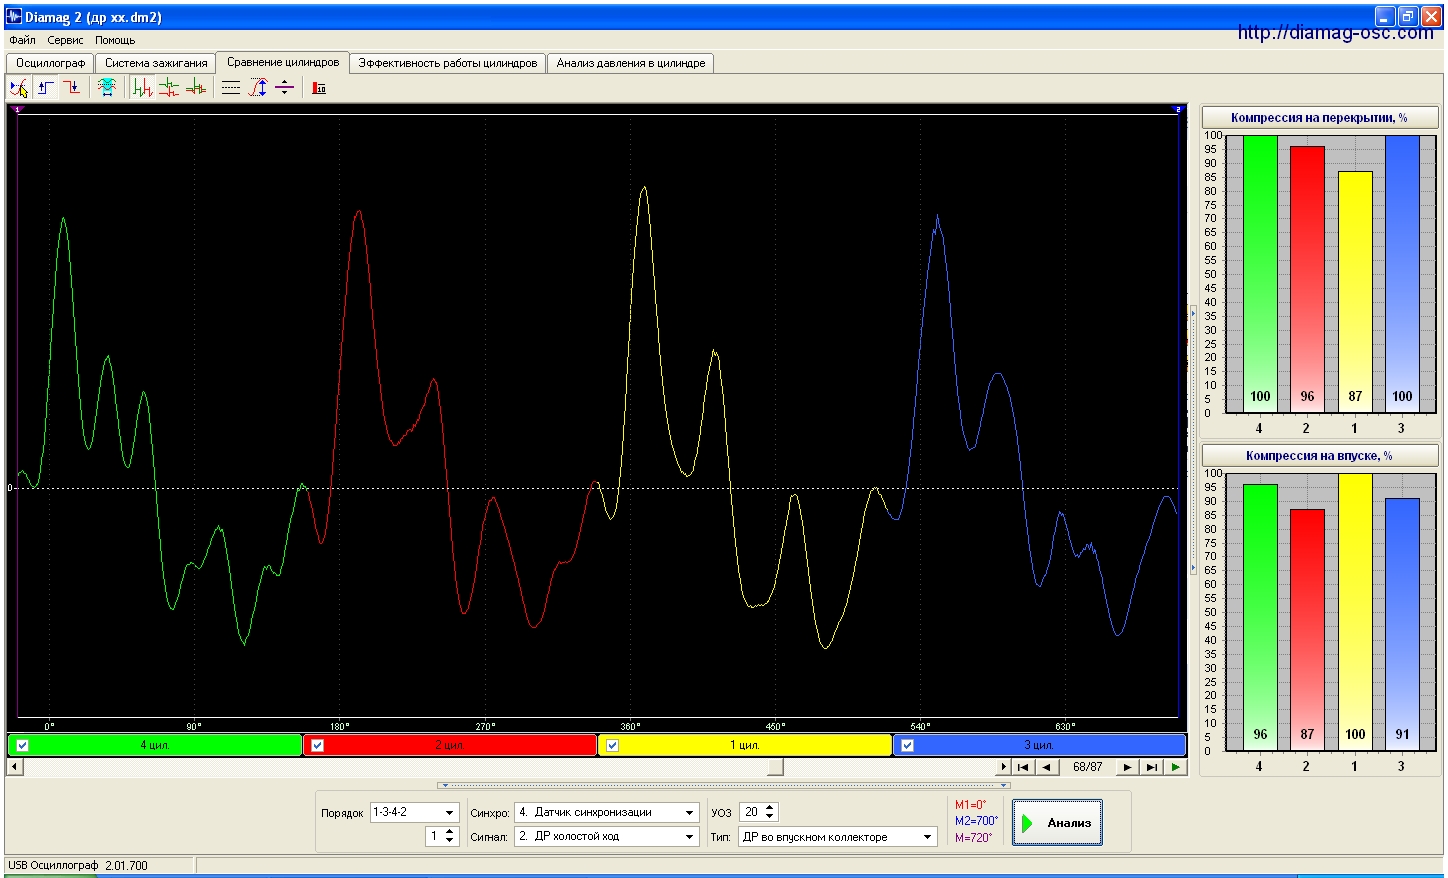Screen dimensions: 1448x878
Task: Click the Анализ button
Action: click(1057, 823)
